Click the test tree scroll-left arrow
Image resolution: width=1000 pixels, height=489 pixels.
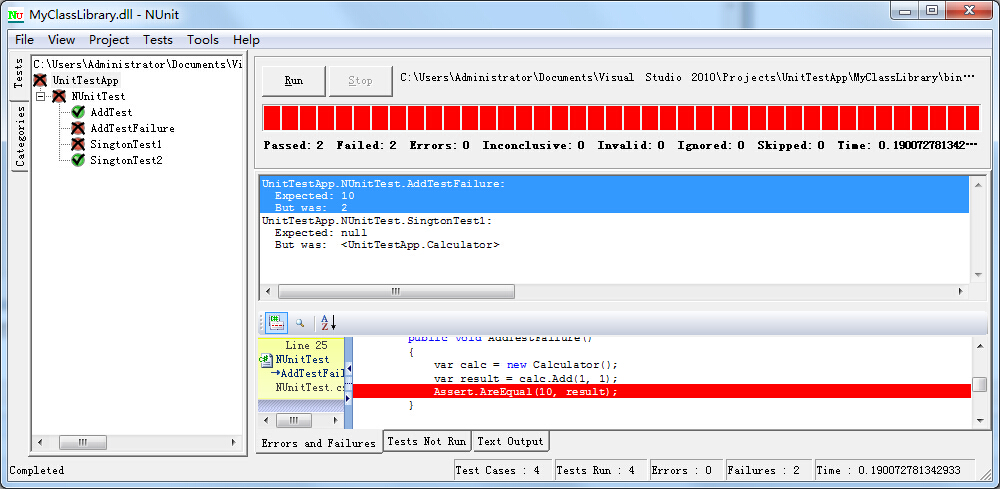(x=40, y=442)
